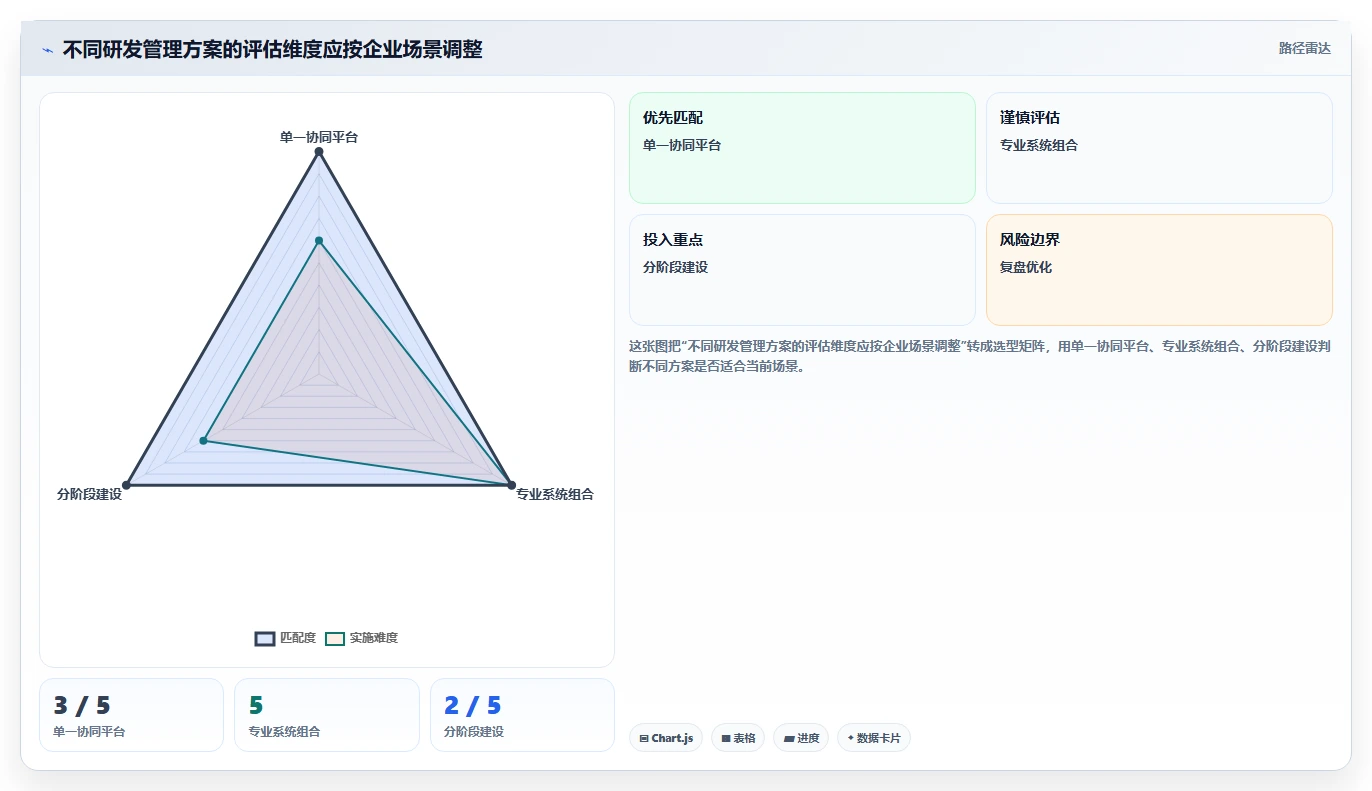Screen dimensions: 1372x791
Task: Click the radar axis label 分阶段建设
Action: [90, 494]
